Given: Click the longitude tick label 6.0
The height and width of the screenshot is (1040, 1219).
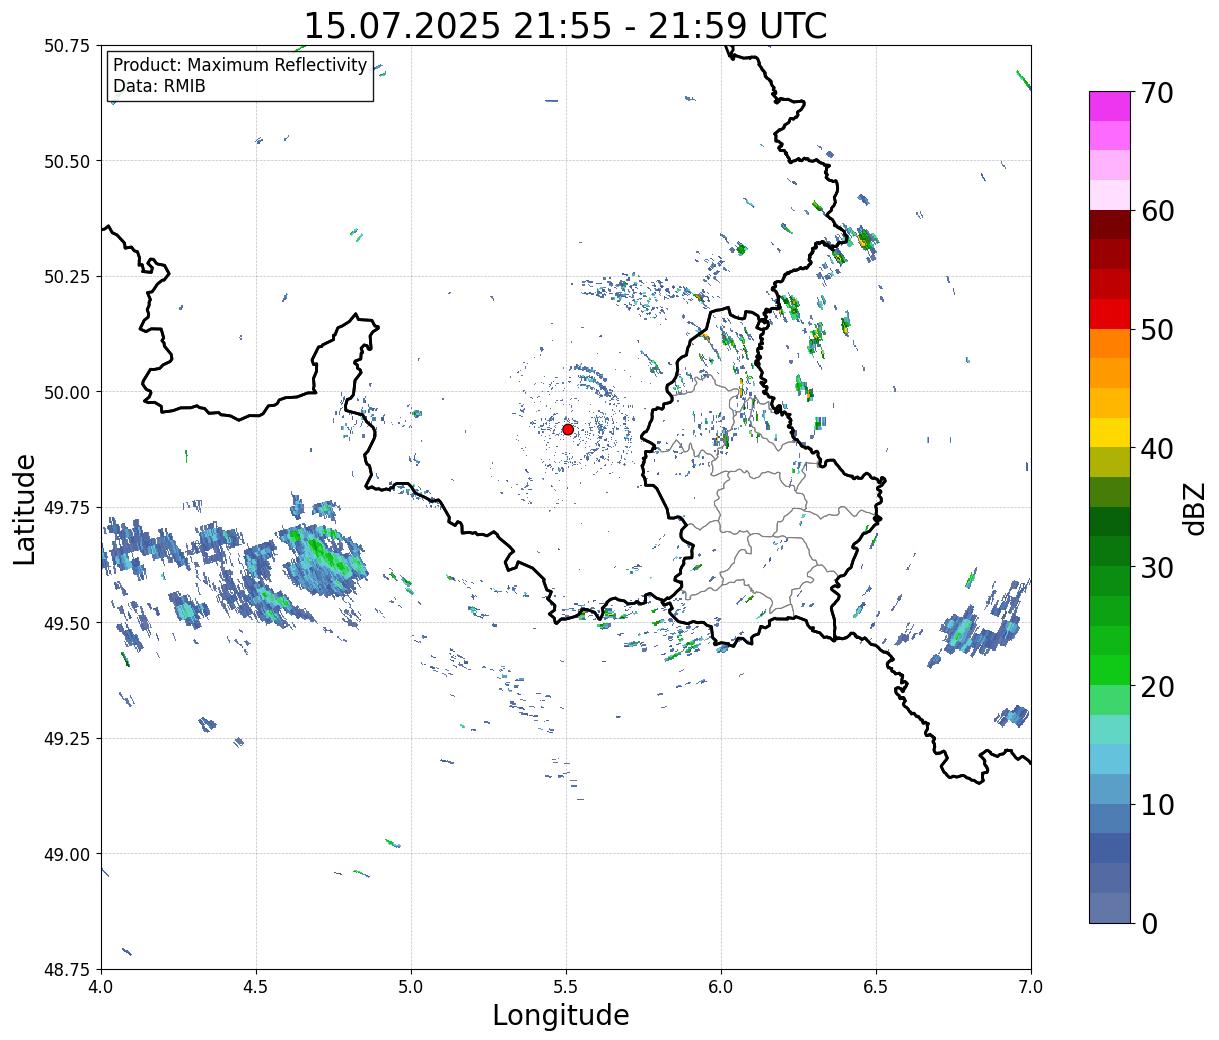Looking at the screenshot, I should click(721, 987).
